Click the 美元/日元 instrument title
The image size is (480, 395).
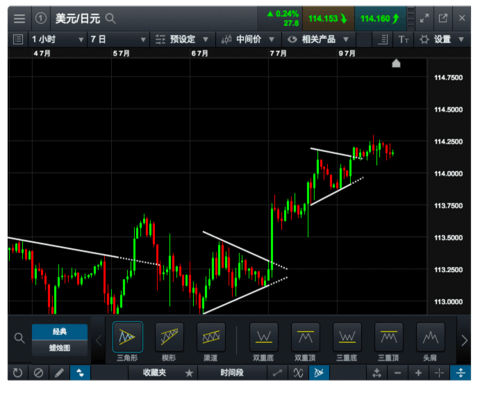pos(78,19)
